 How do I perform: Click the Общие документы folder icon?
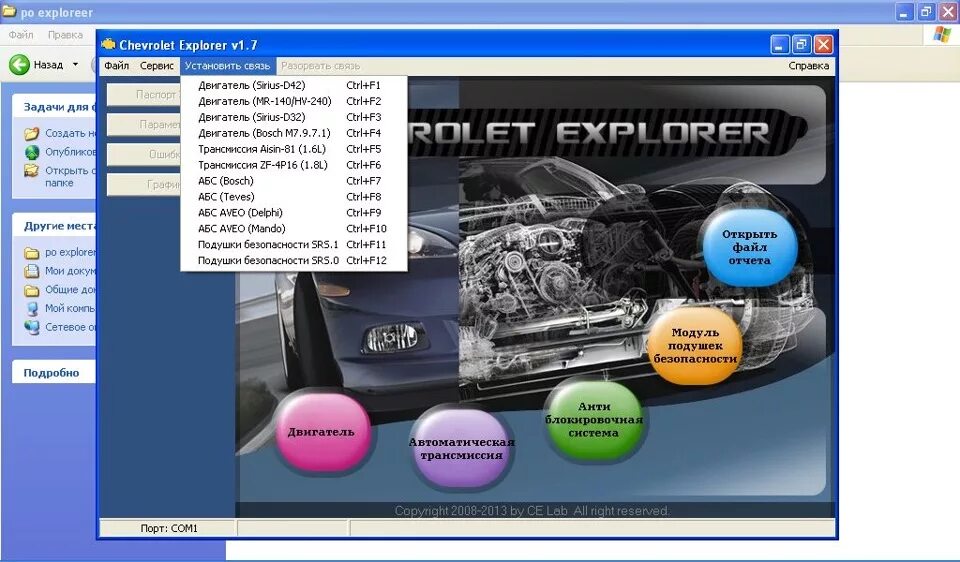coord(32,290)
